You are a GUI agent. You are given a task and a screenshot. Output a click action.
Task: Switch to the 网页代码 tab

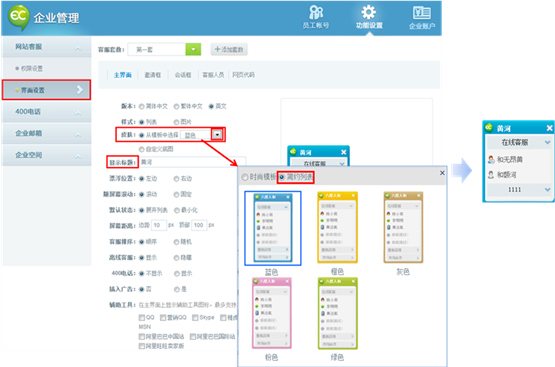coord(244,75)
